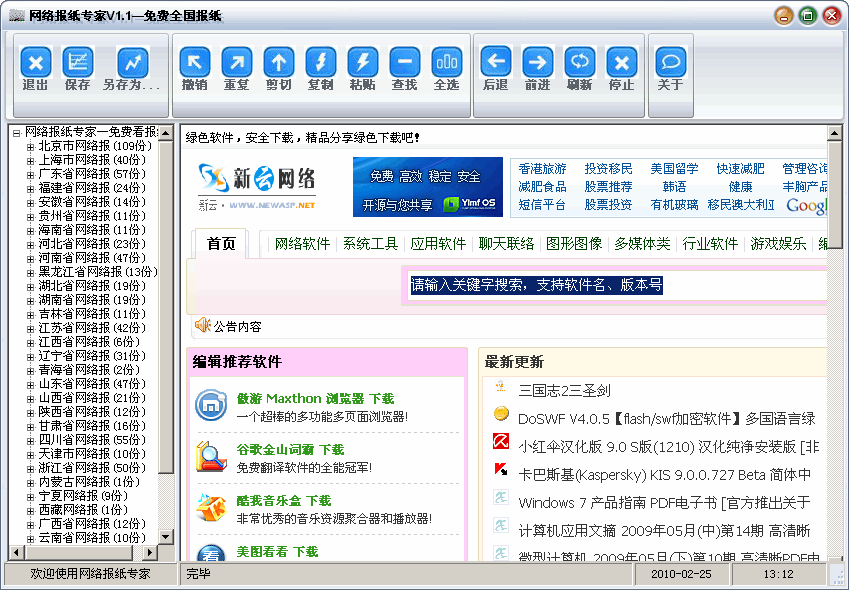Click the 新云网络 site logo

[257, 187]
